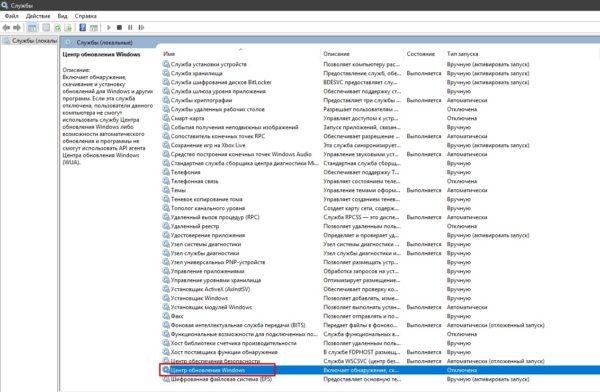Screen dimensions: 600x392
Task: Click gear icon of Управление приложениями
Action: click(x=166, y=271)
